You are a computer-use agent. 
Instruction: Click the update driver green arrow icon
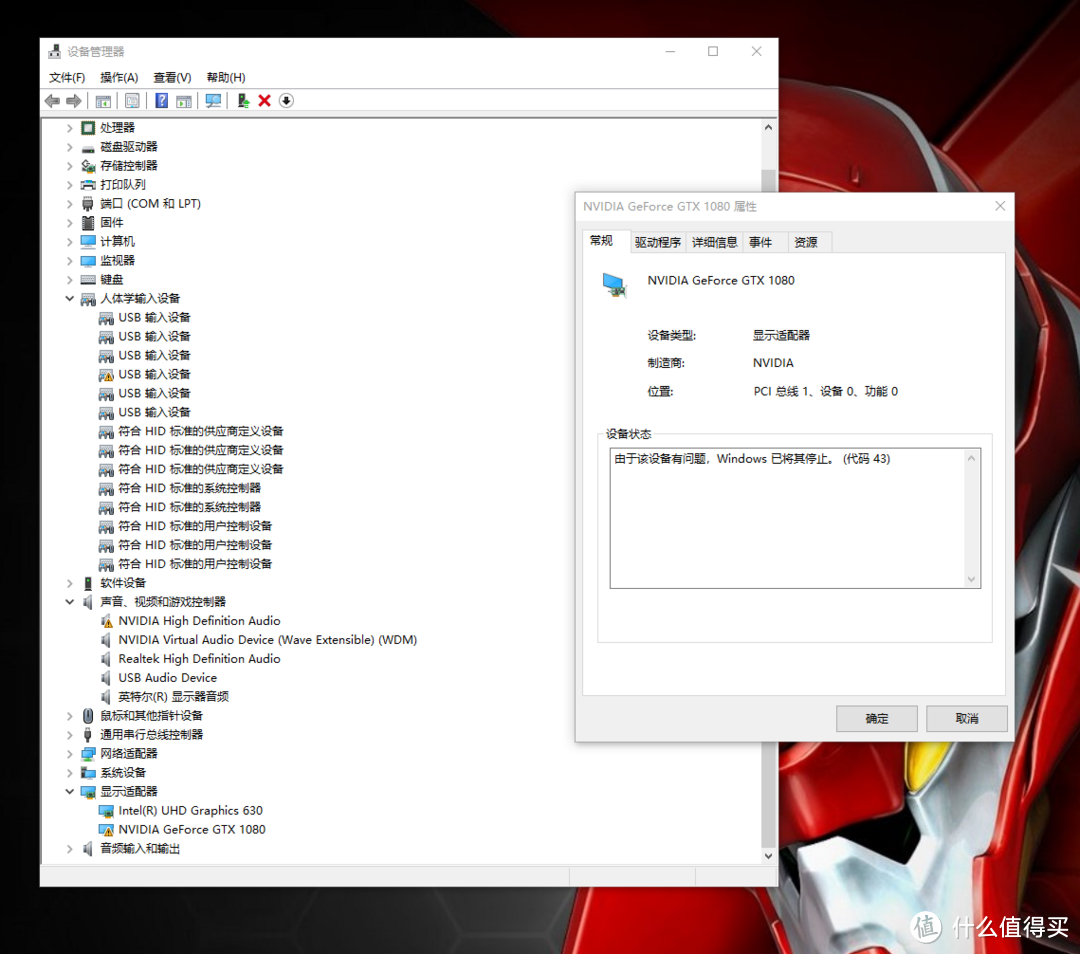pos(243,101)
